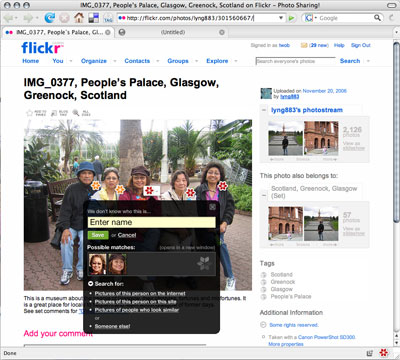This screenshot has height=360, width=400.
Task: Open the You menu dropdown arrow
Action: coord(70,61)
